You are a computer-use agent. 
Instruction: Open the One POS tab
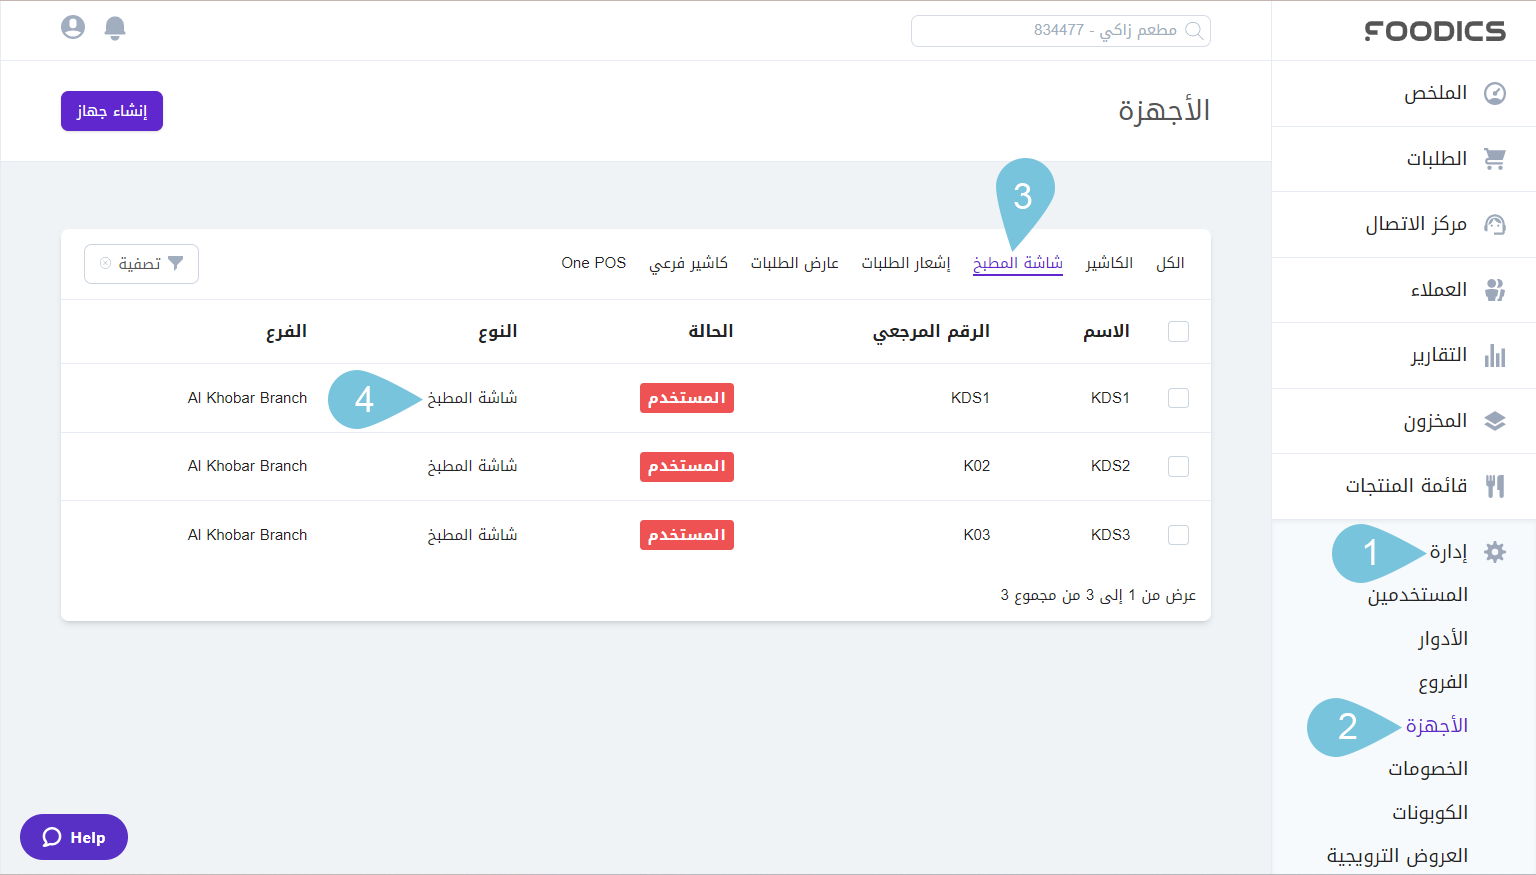click(593, 262)
